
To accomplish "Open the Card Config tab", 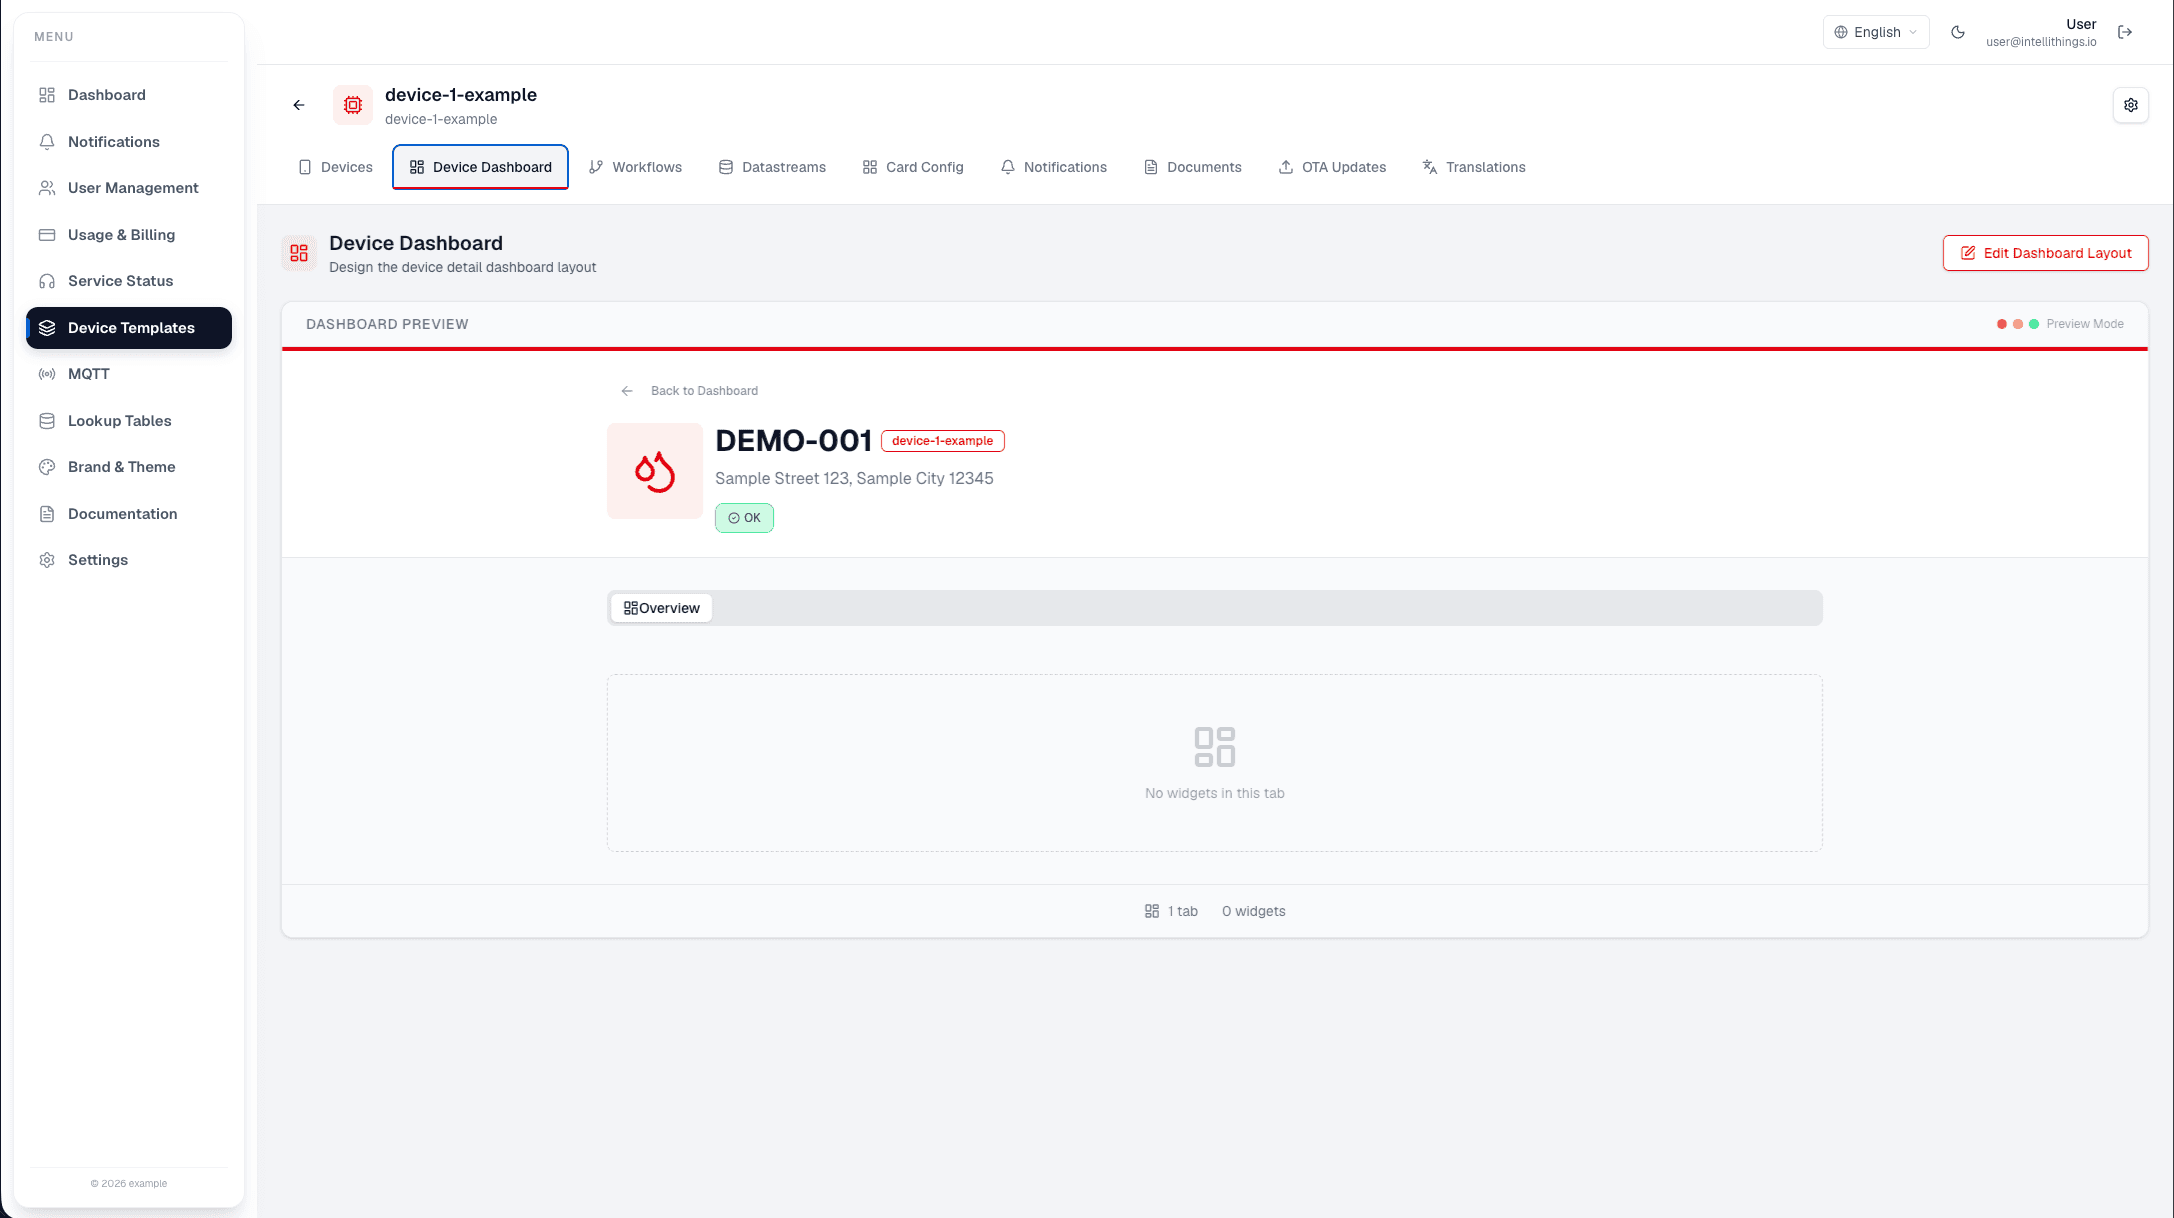I will 913,167.
